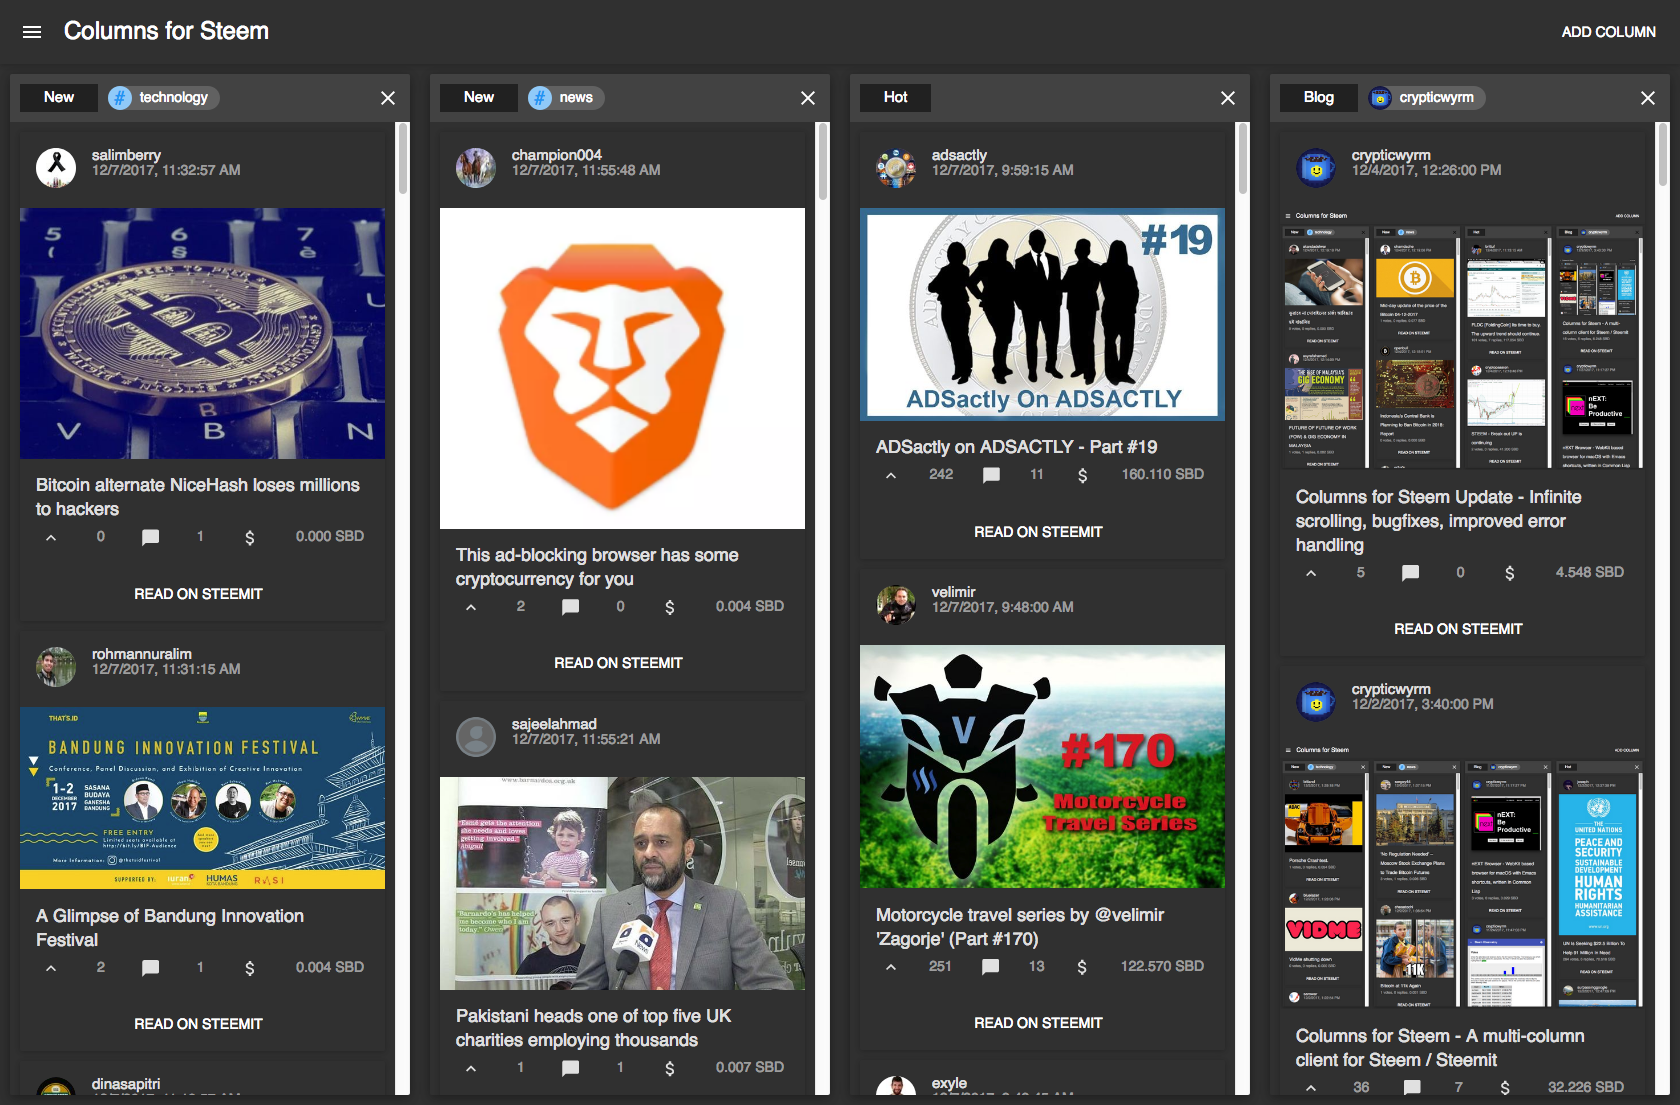Close the Hot column
Viewport: 1680px width, 1105px height.
coord(1228,98)
